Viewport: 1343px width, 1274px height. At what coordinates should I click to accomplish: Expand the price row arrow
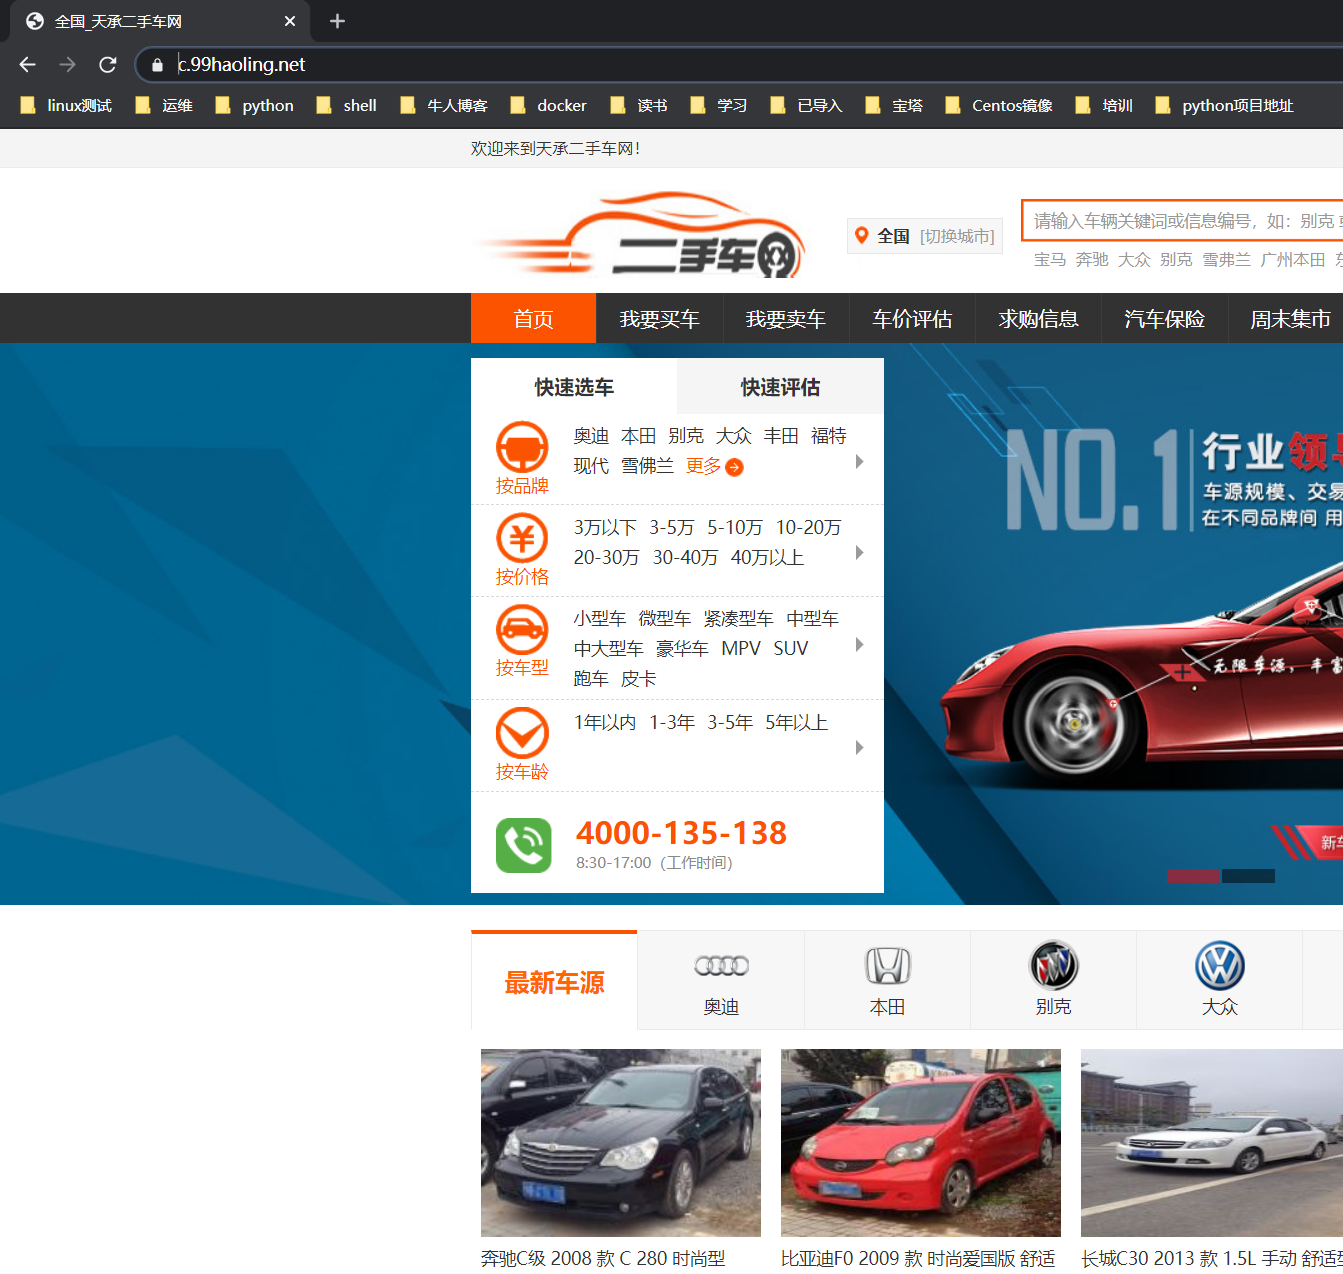click(x=860, y=553)
